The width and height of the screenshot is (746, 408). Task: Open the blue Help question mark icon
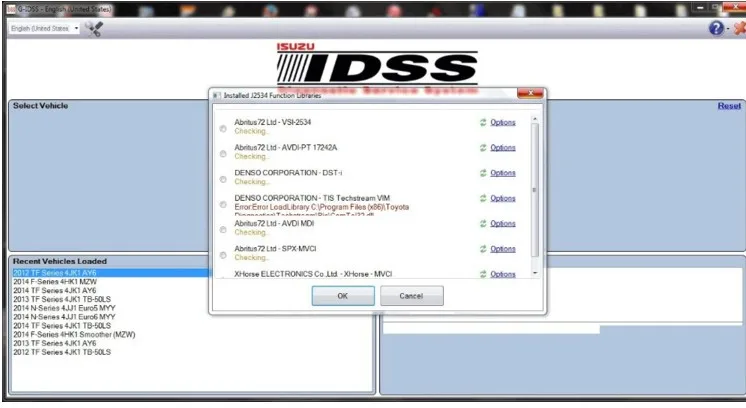pyautogui.click(x=716, y=29)
